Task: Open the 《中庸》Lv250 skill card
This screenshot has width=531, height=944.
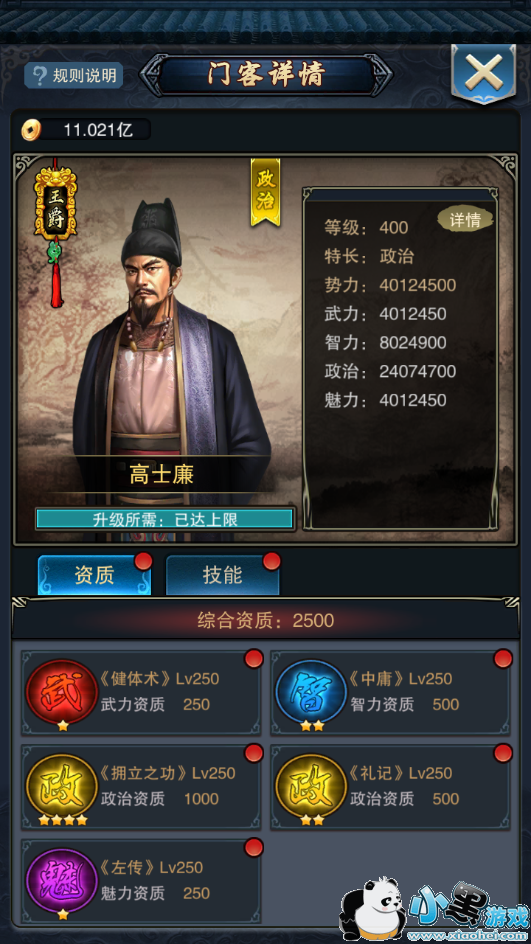Action: (x=390, y=692)
